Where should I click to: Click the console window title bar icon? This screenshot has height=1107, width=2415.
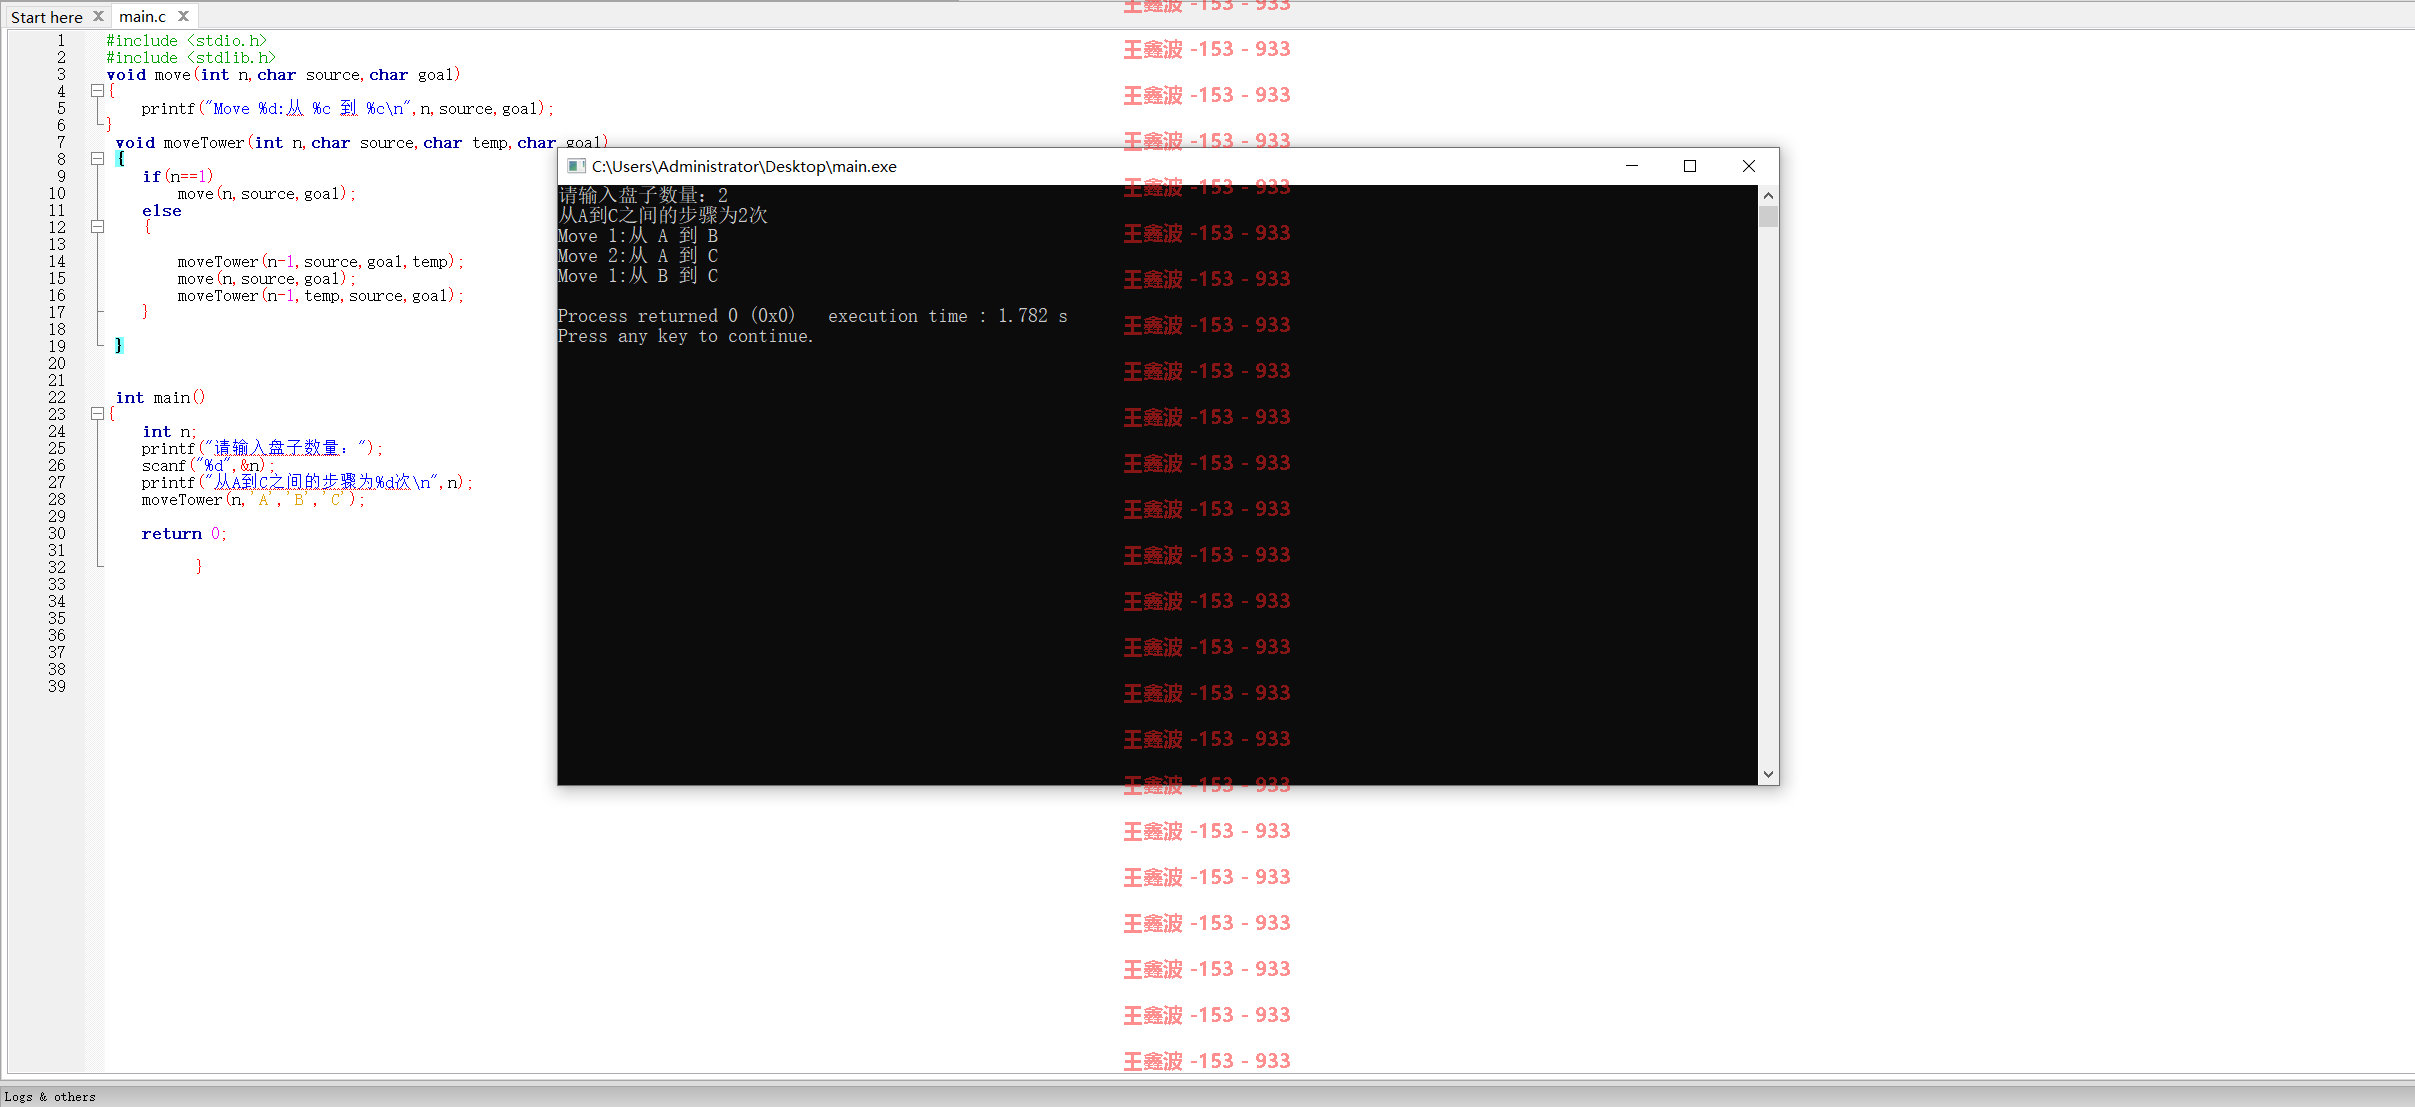click(575, 166)
